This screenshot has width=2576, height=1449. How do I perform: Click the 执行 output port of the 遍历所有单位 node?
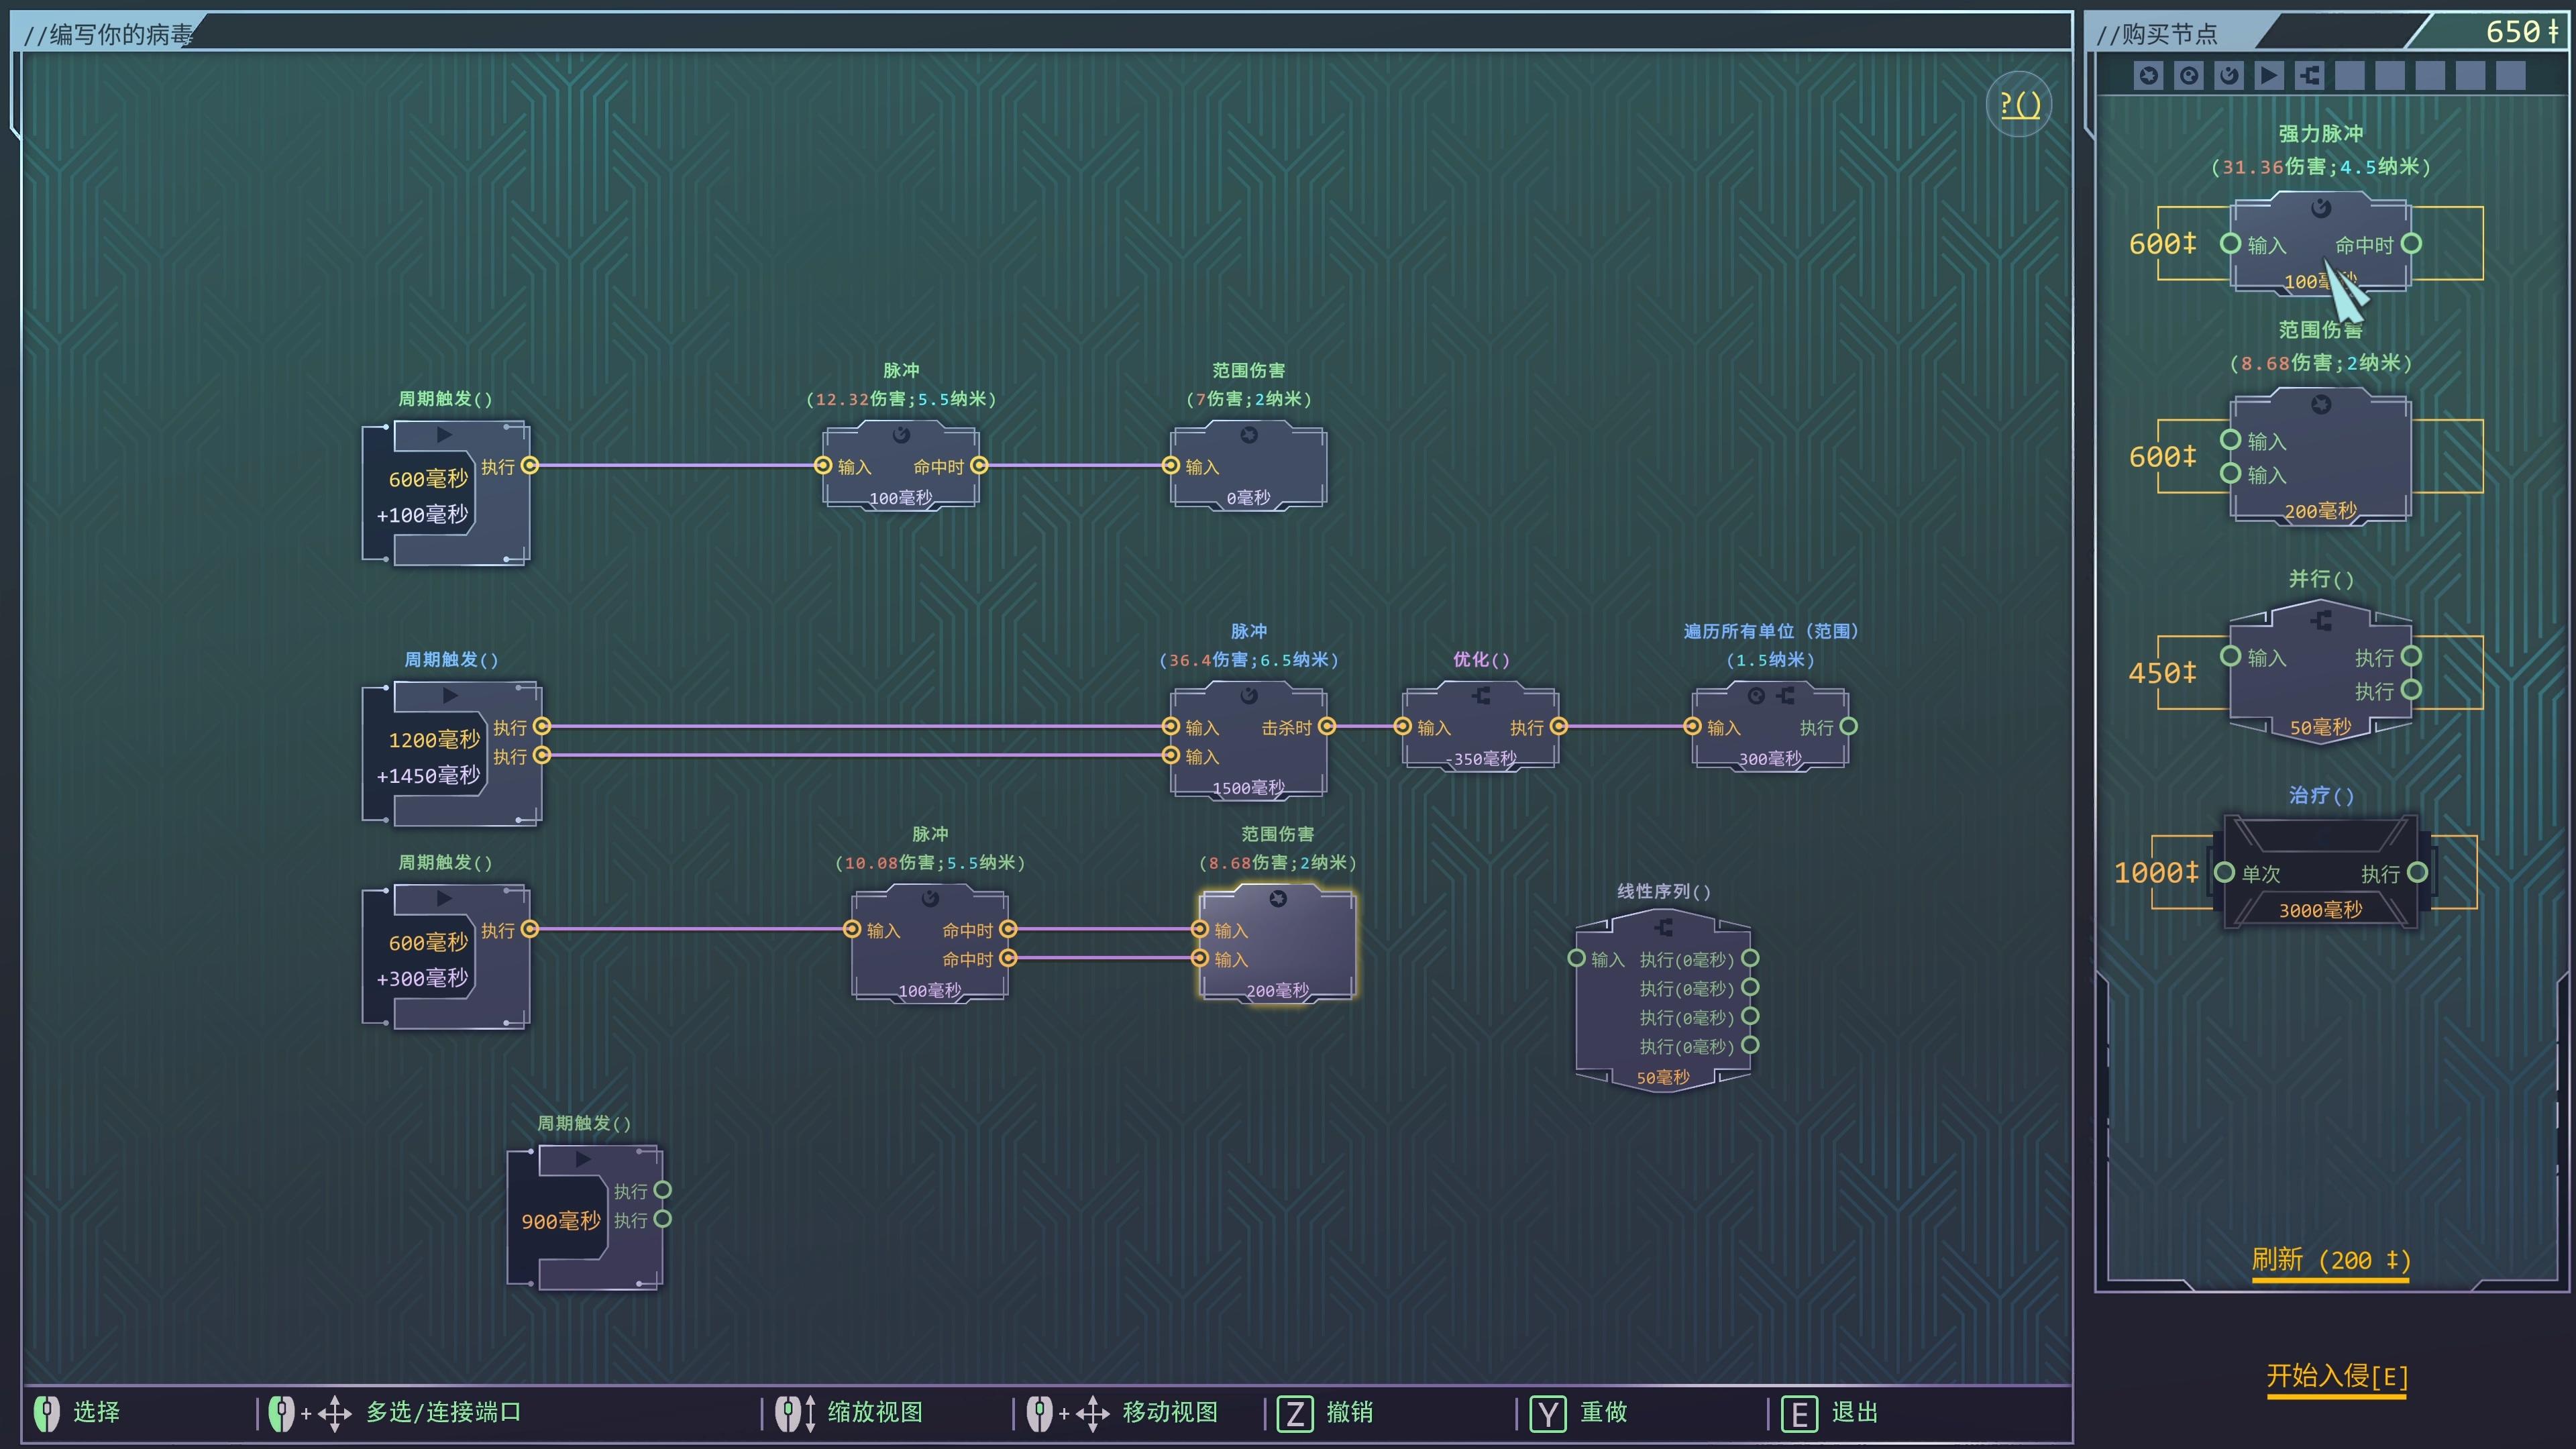(1849, 727)
